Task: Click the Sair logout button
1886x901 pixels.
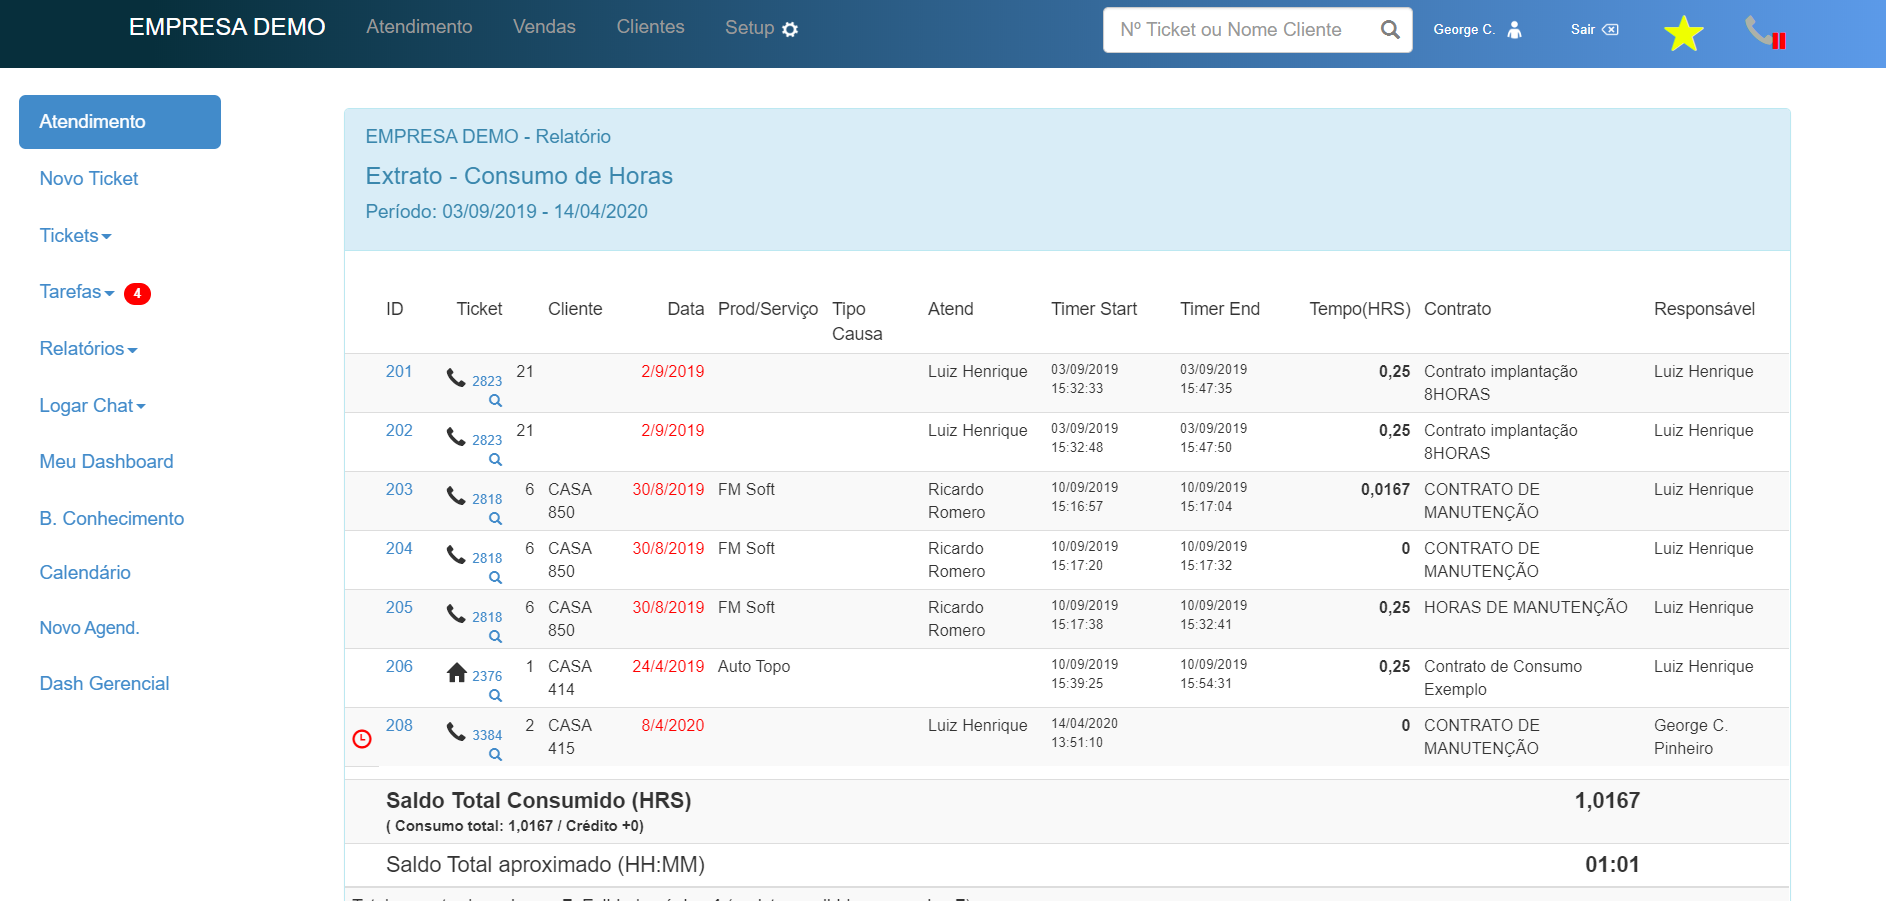Action: (x=1594, y=29)
